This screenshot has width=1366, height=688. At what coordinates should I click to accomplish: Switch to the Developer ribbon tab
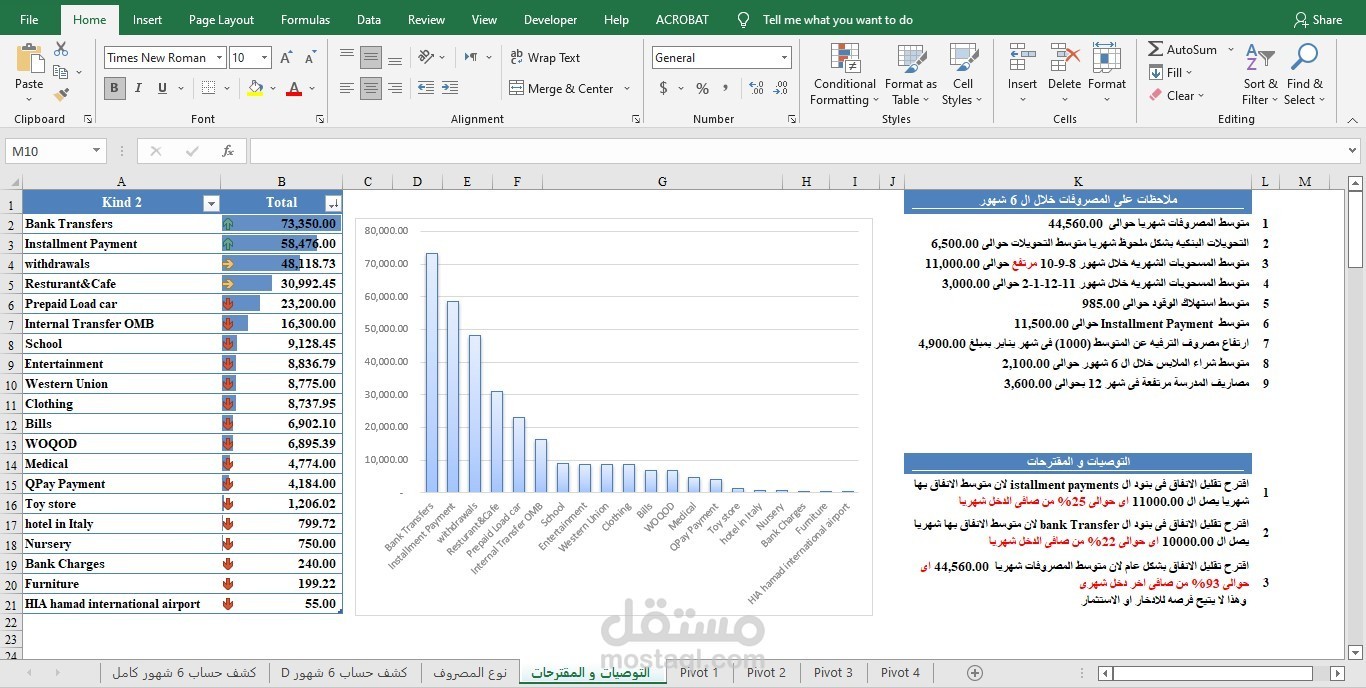tap(550, 18)
